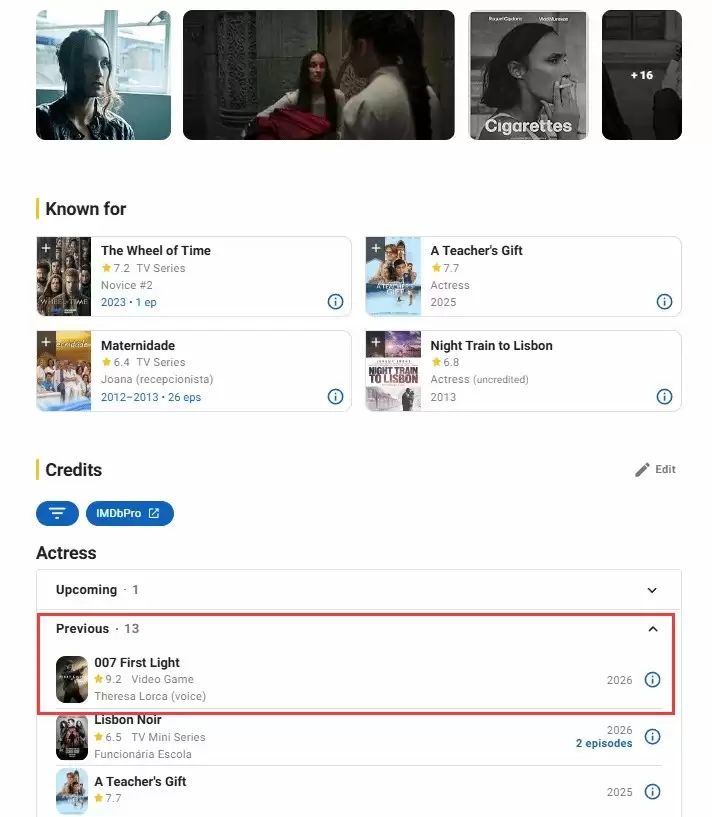Open info icon for 007 First Light
The image size is (712, 817).
coord(652,679)
